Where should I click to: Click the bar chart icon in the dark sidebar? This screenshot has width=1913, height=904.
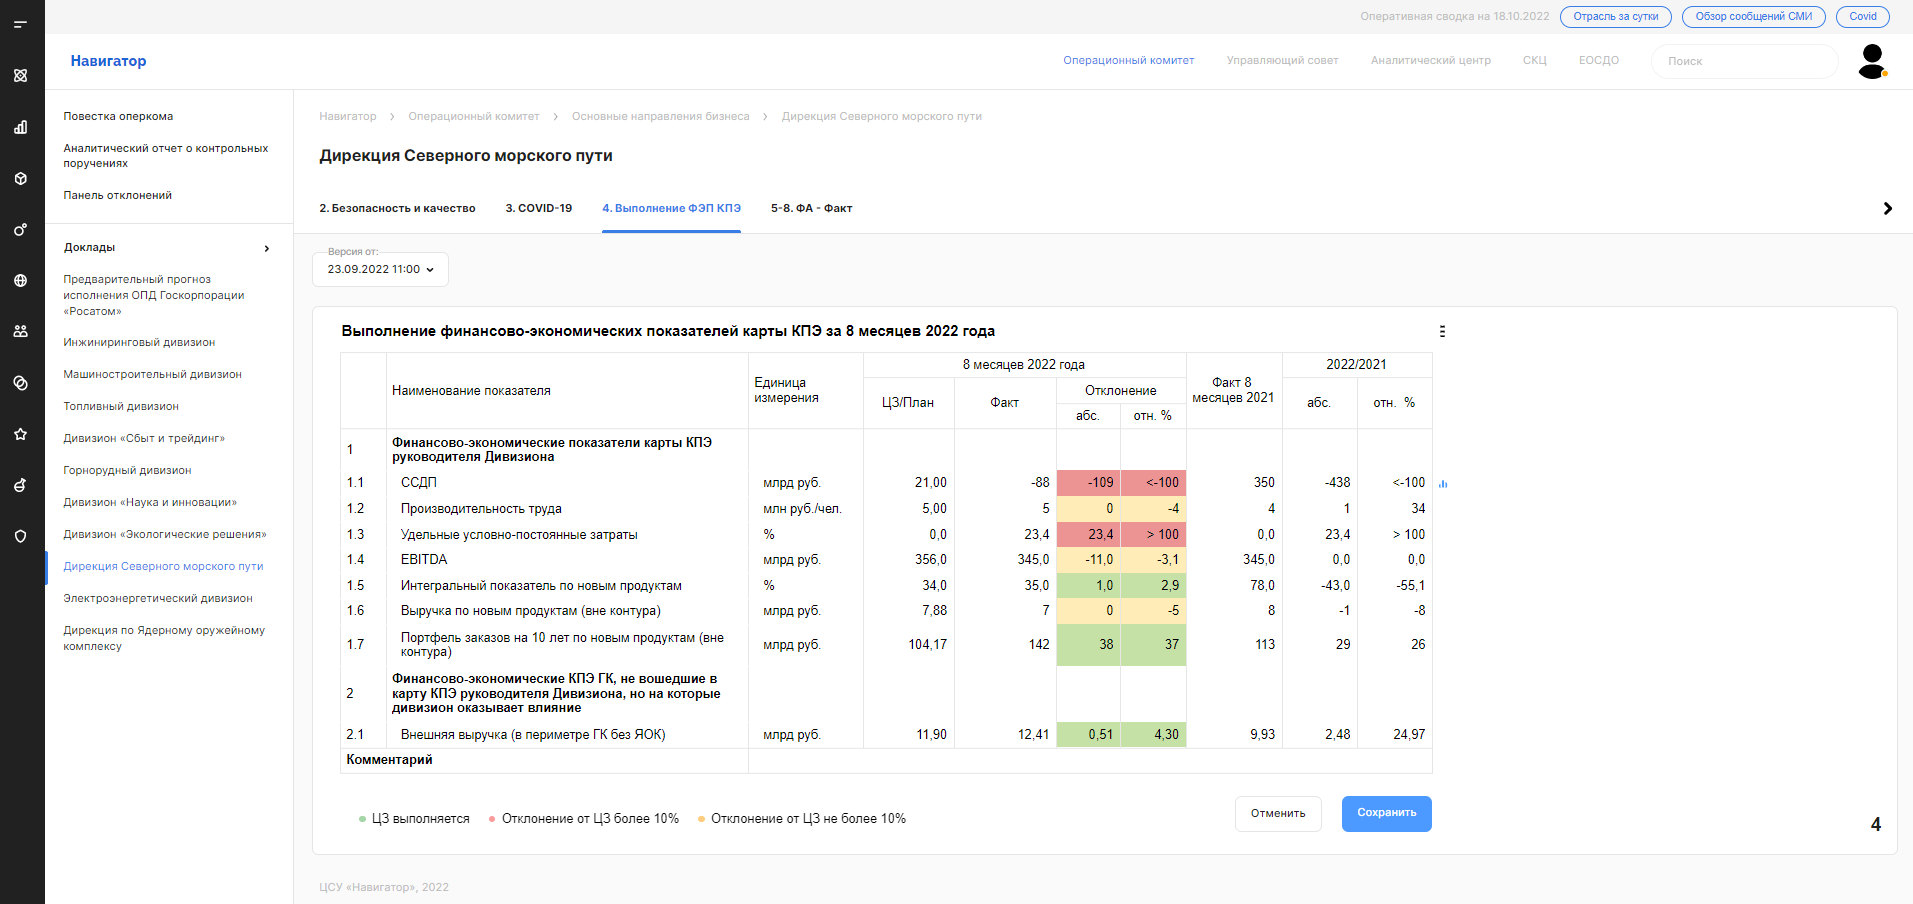pos(20,127)
